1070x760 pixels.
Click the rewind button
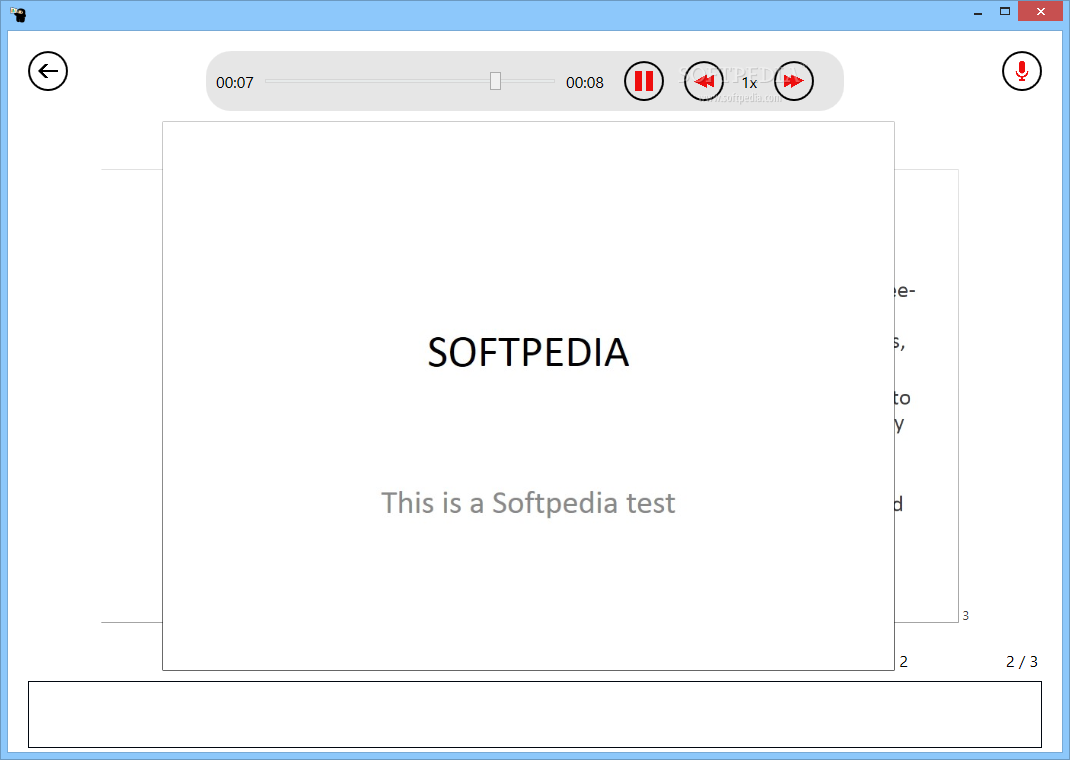pyautogui.click(x=704, y=81)
